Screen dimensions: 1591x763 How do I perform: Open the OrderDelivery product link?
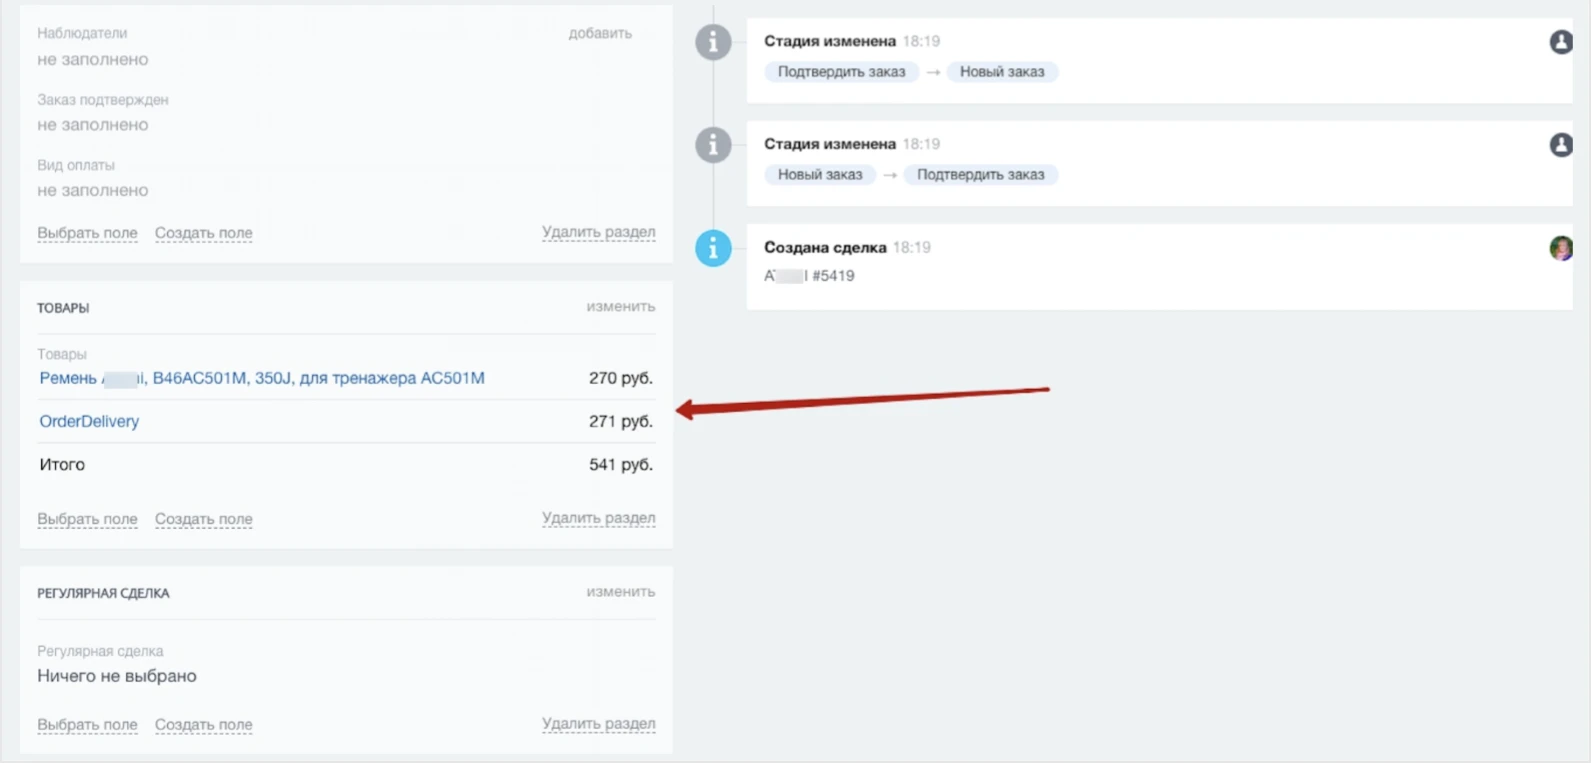click(x=89, y=421)
